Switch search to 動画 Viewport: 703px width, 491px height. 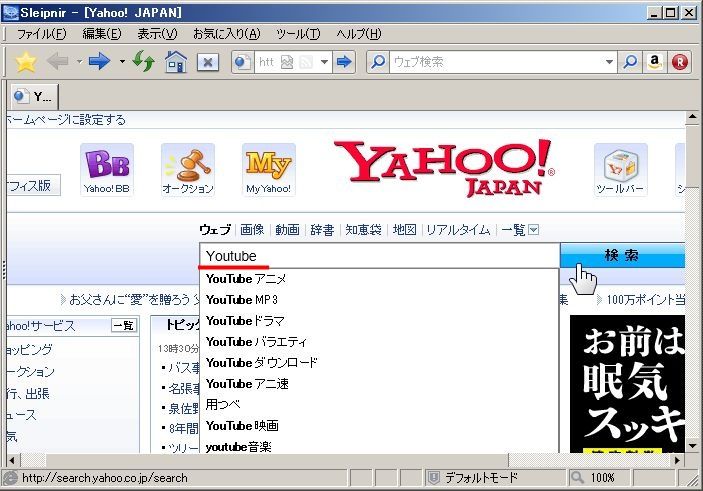pyautogui.click(x=287, y=230)
